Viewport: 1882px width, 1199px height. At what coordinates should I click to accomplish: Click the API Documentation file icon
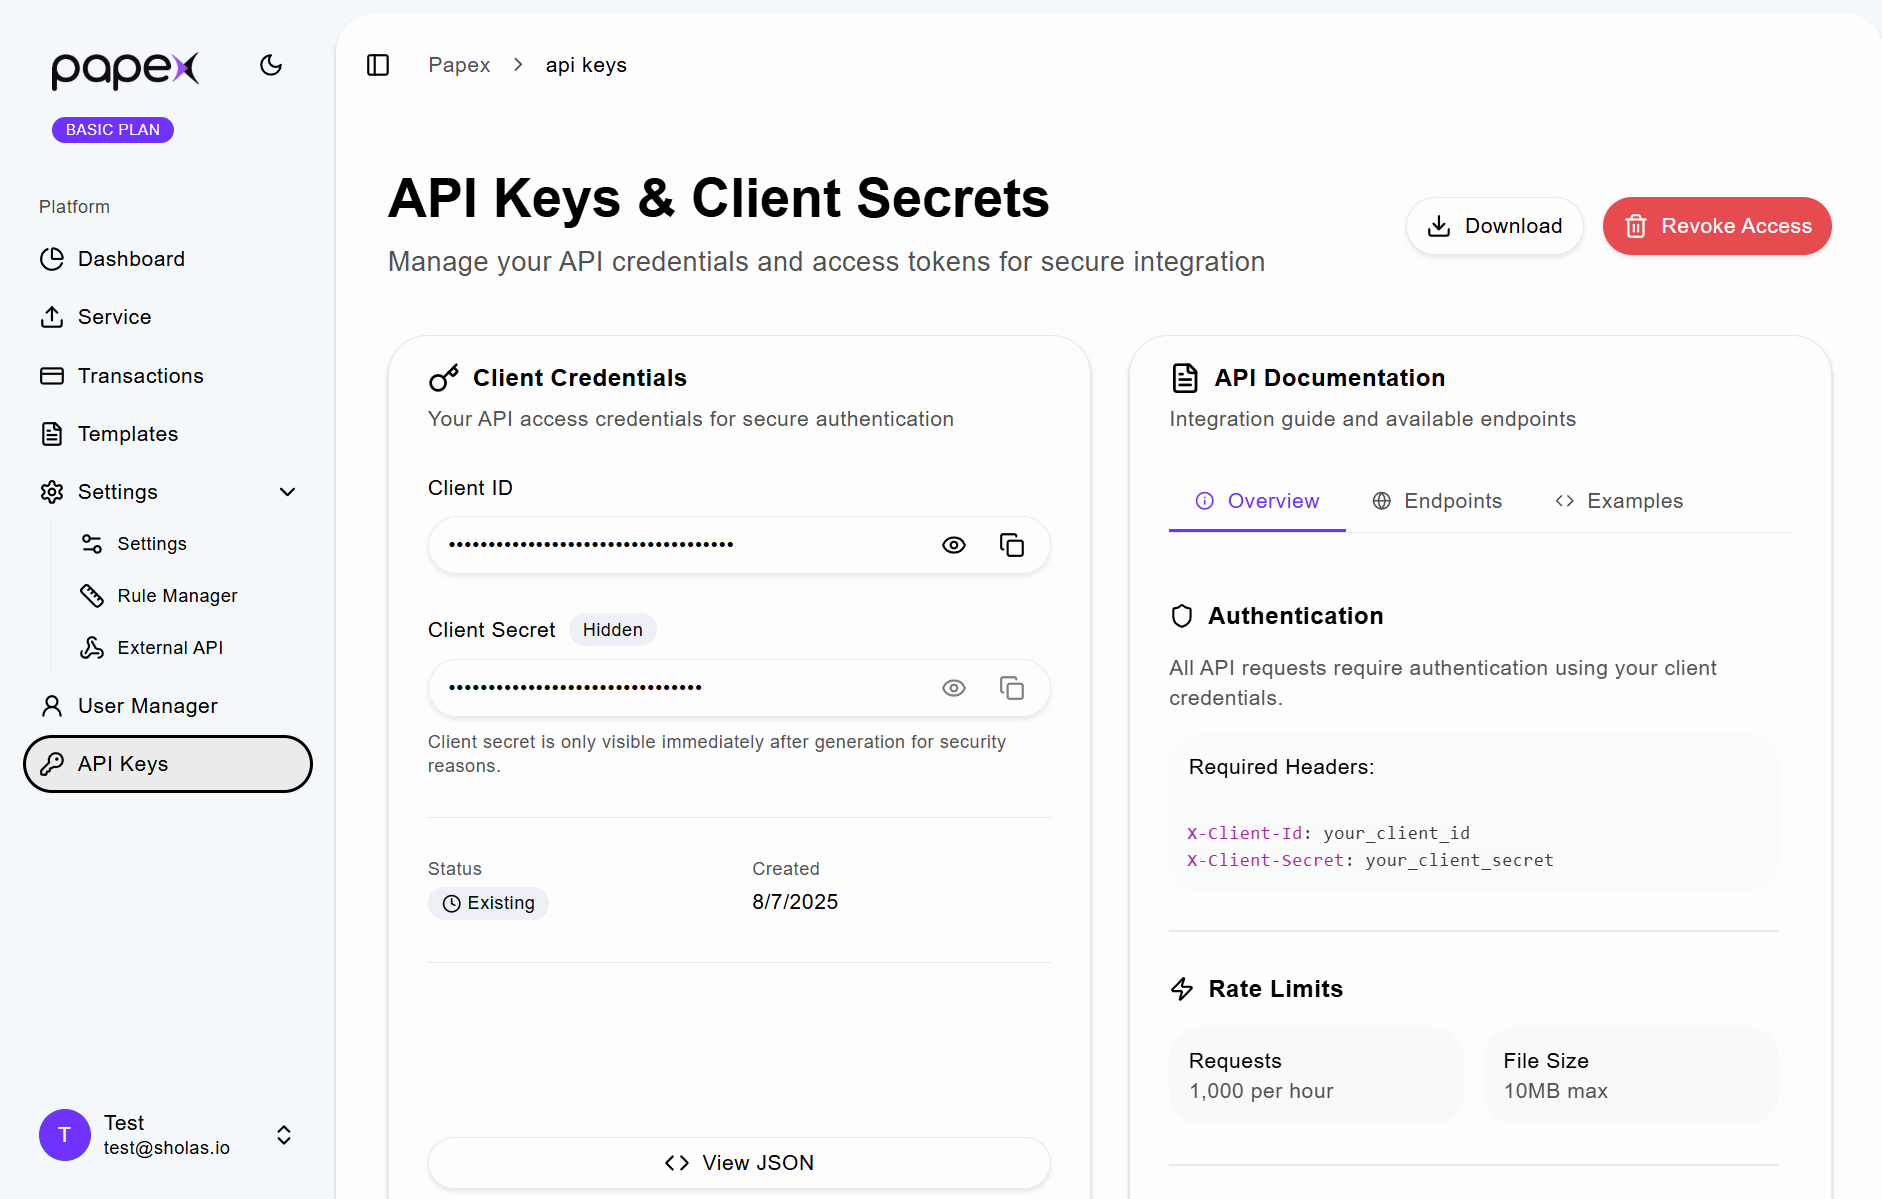[1184, 378]
